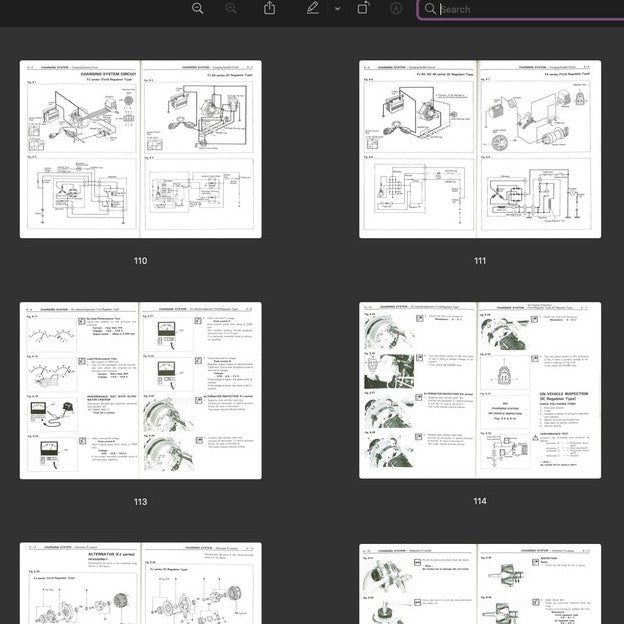Open the Share menu icon
Viewport: 624px width, 624px height.
270,8
